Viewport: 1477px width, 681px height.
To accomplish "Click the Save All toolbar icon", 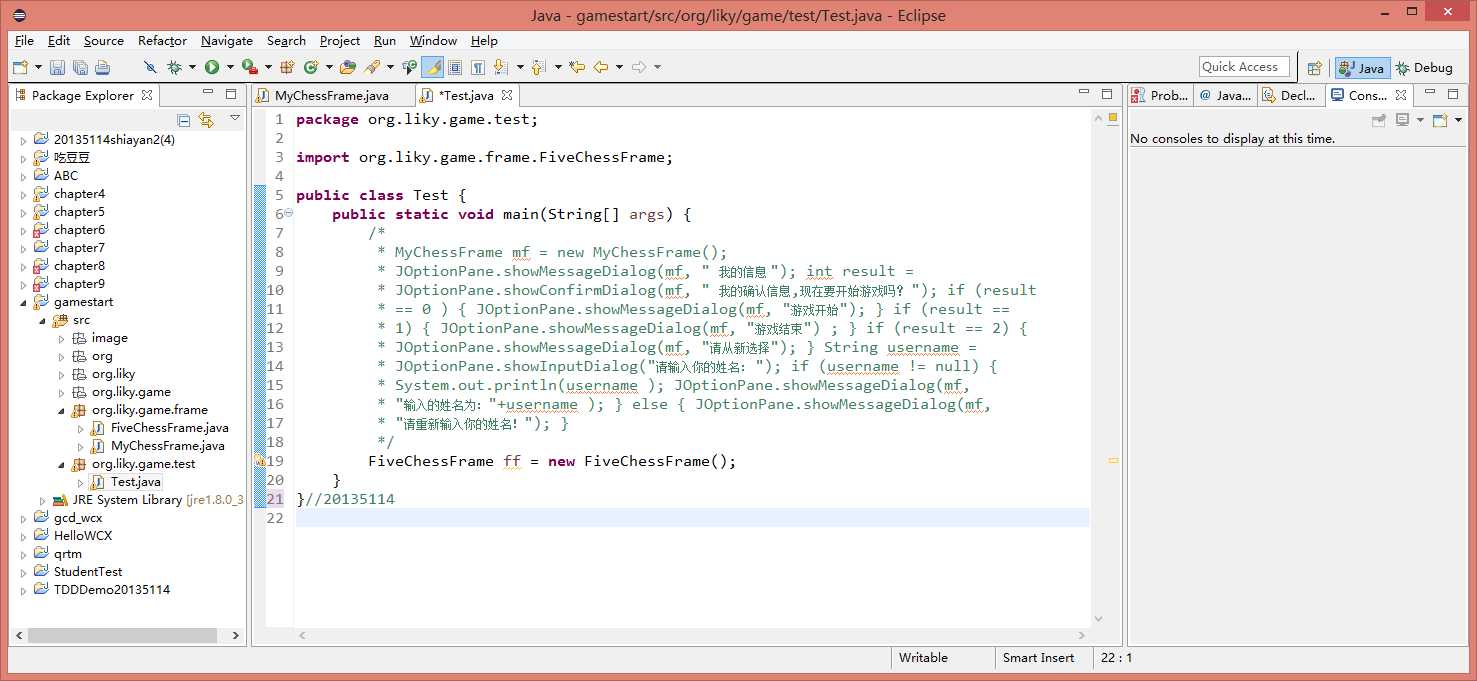I will tap(80, 67).
